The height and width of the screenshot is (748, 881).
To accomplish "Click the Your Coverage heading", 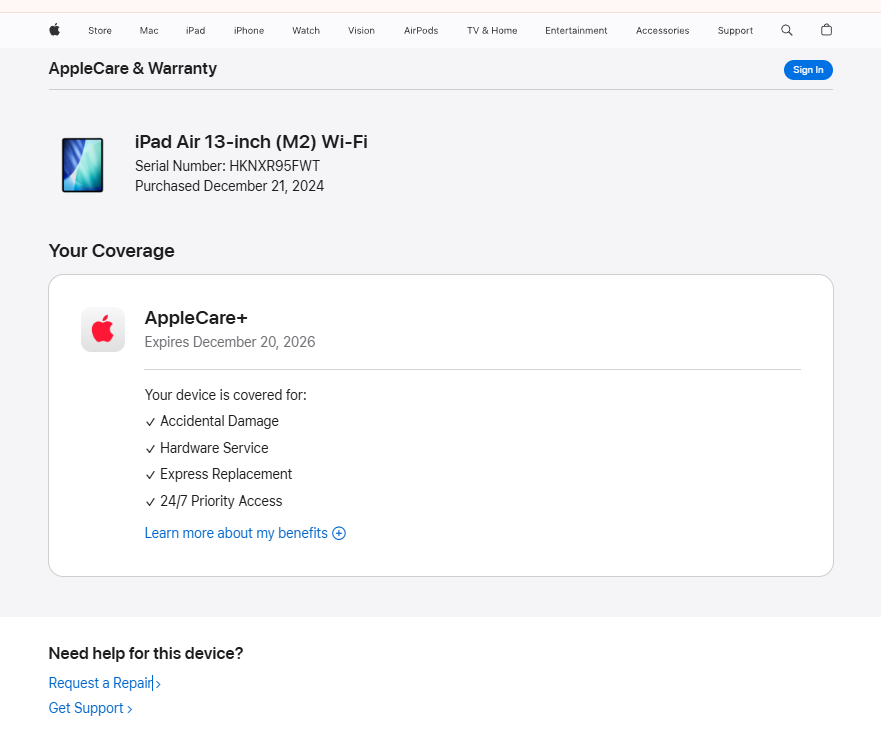I will [x=112, y=251].
